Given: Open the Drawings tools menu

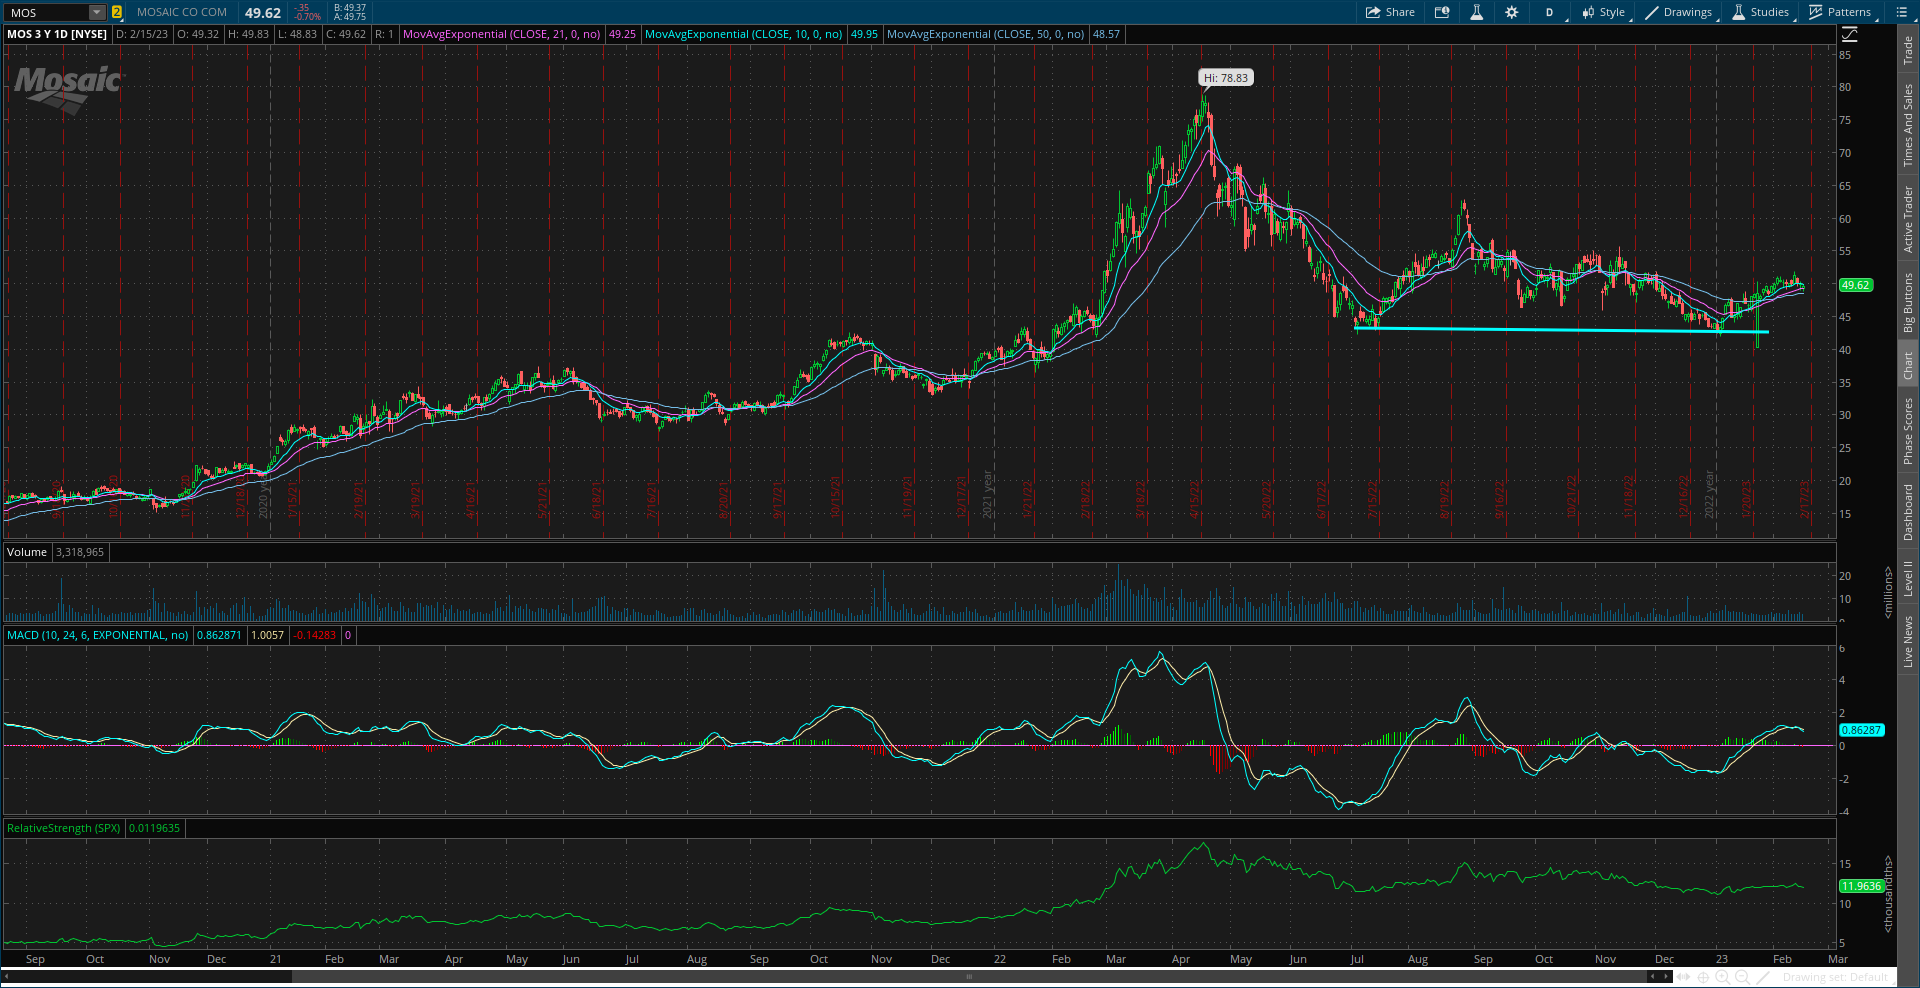Looking at the screenshot, I should coord(1679,12).
